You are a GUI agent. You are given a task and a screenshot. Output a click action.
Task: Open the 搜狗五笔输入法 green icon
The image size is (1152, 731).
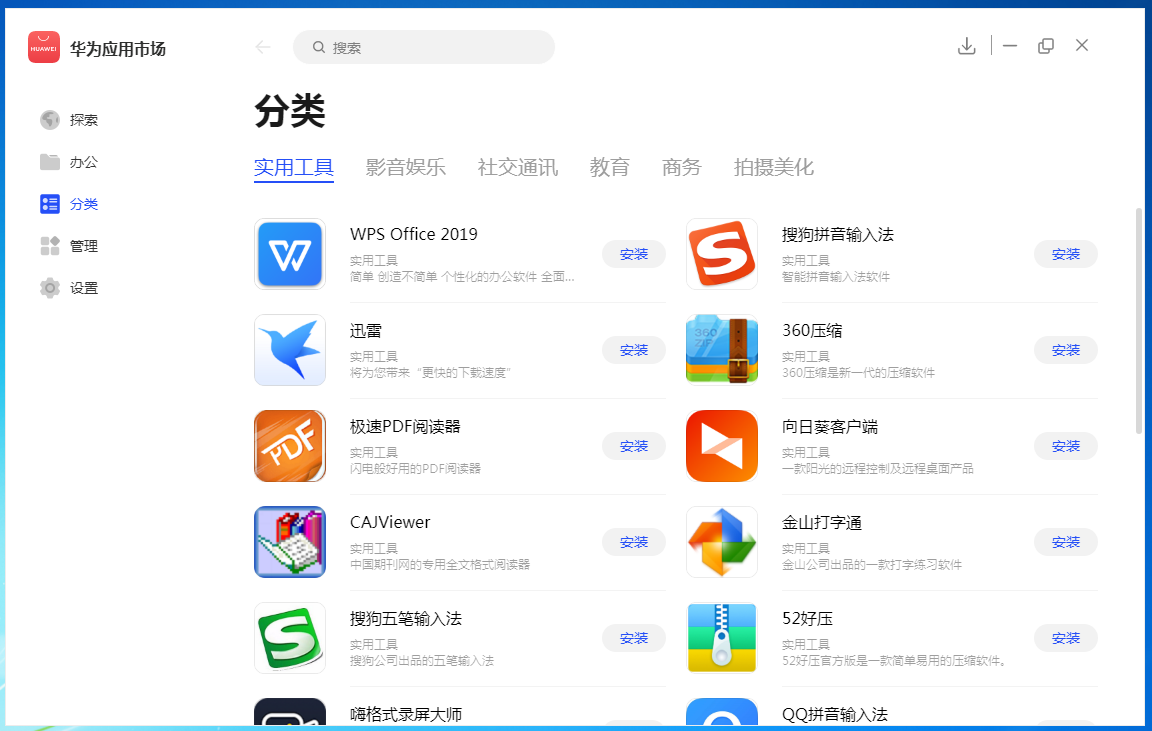pyautogui.click(x=290, y=638)
